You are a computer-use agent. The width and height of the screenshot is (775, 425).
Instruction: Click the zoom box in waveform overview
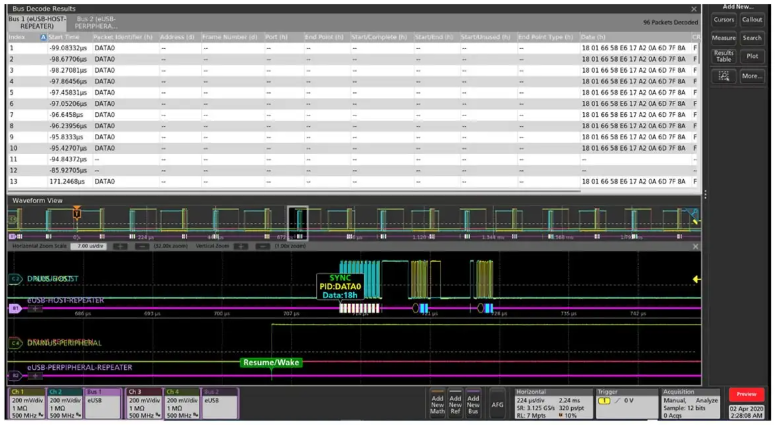click(298, 223)
